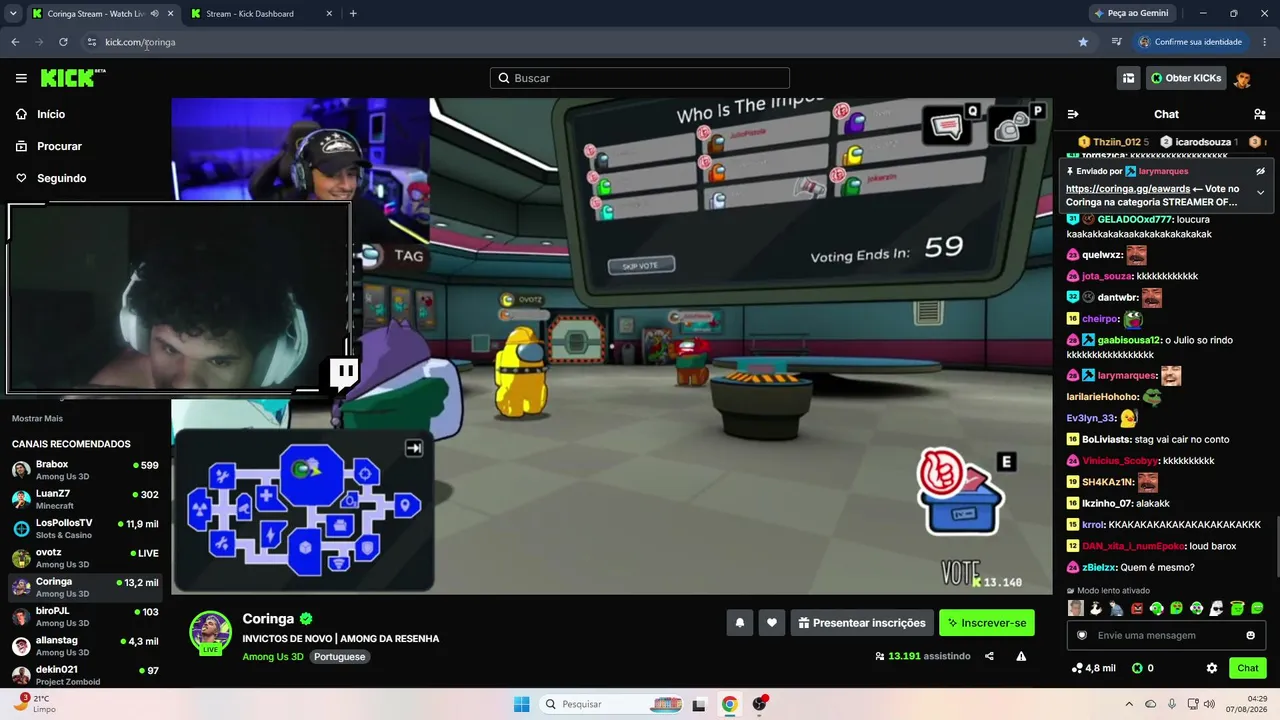1280x720 pixels.
Task: Pick the white duck emote
Action: 1096,608
